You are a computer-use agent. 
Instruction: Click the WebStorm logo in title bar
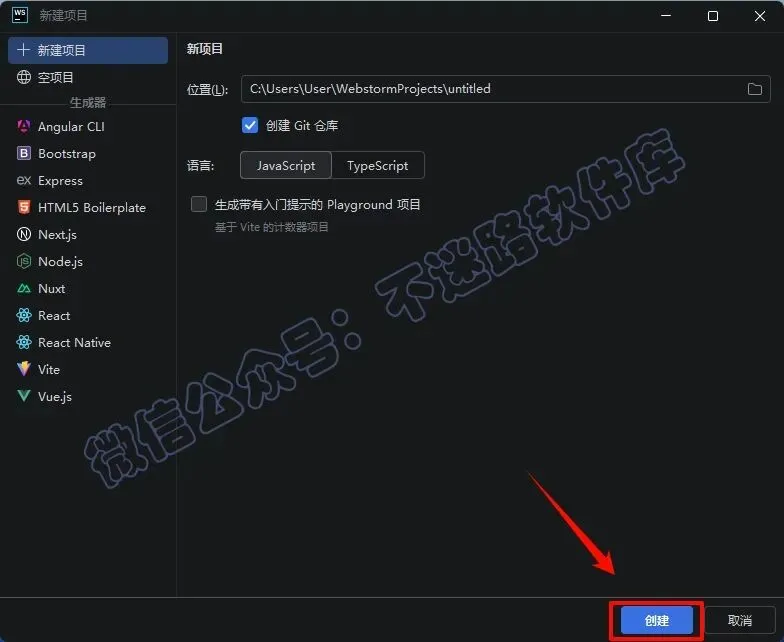(20, 15)
